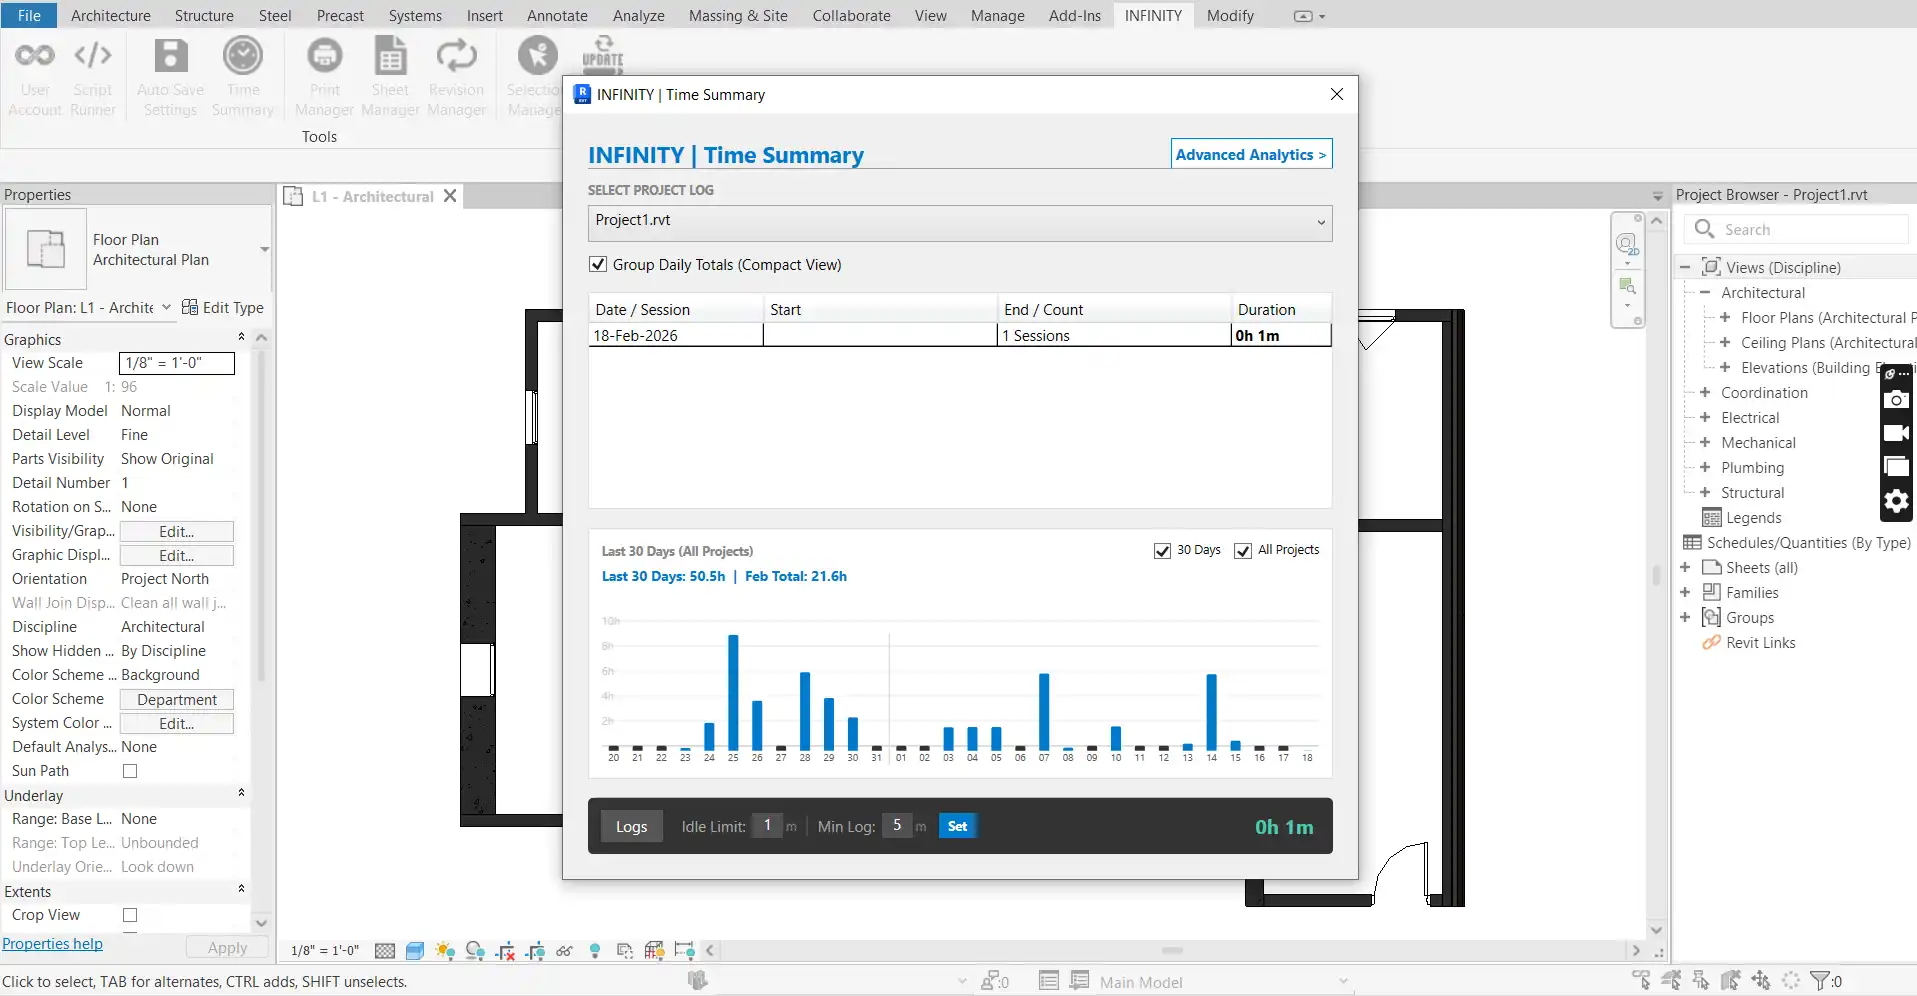The height and width of the screenshot is (996, 1917).
Task: Uncheck Group Daily Totals checkbox
Action: point(598,265)
